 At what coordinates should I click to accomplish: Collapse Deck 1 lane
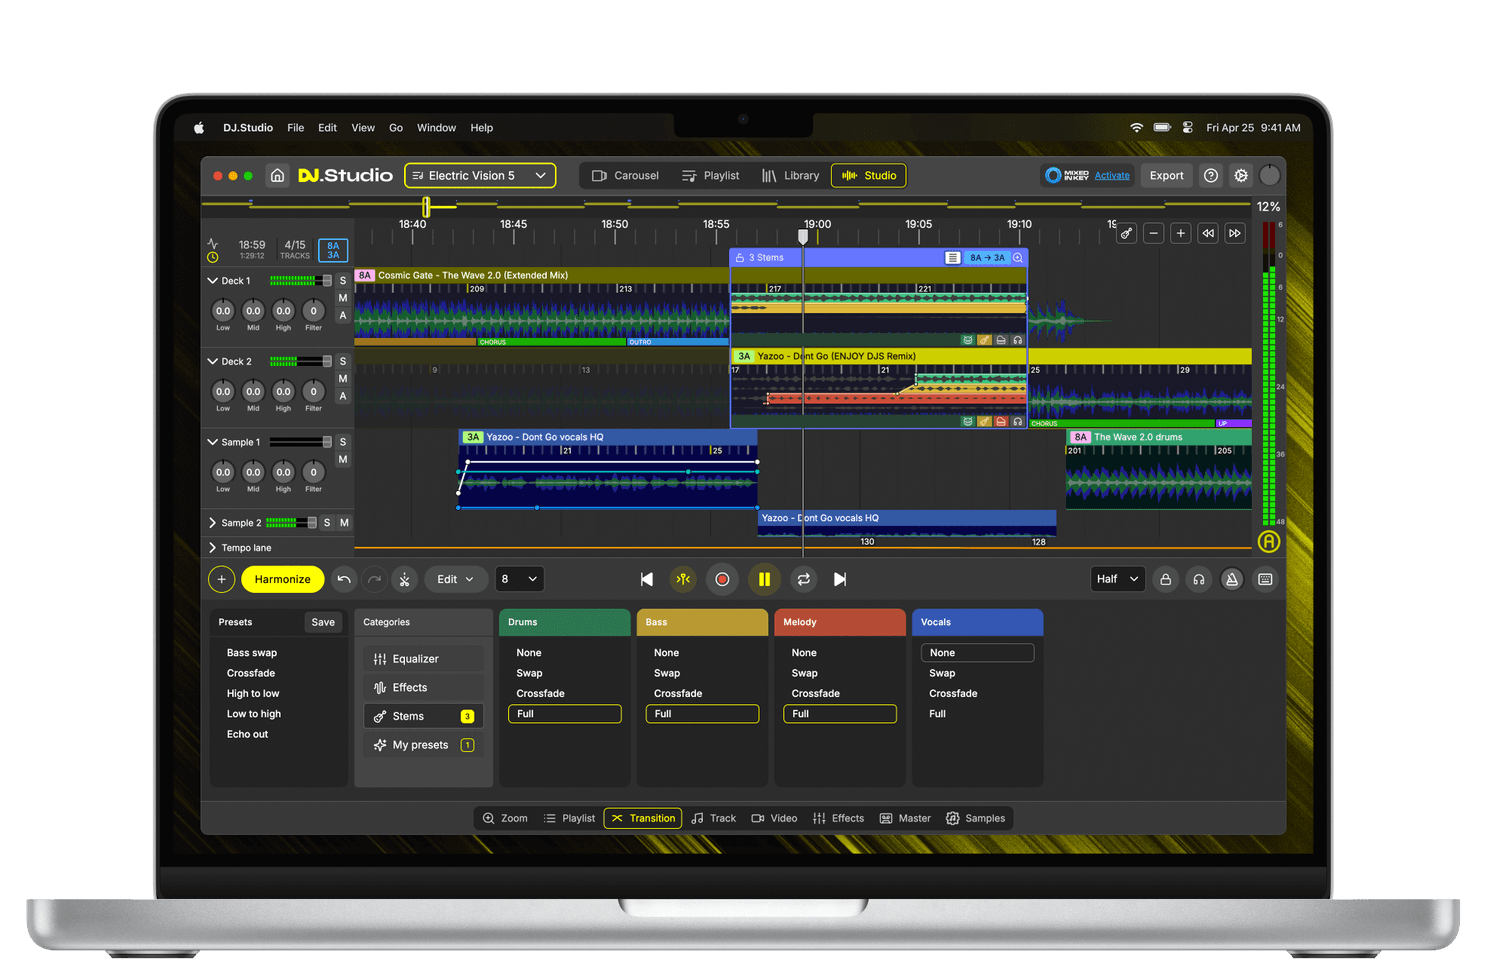(x=212, y=281)
